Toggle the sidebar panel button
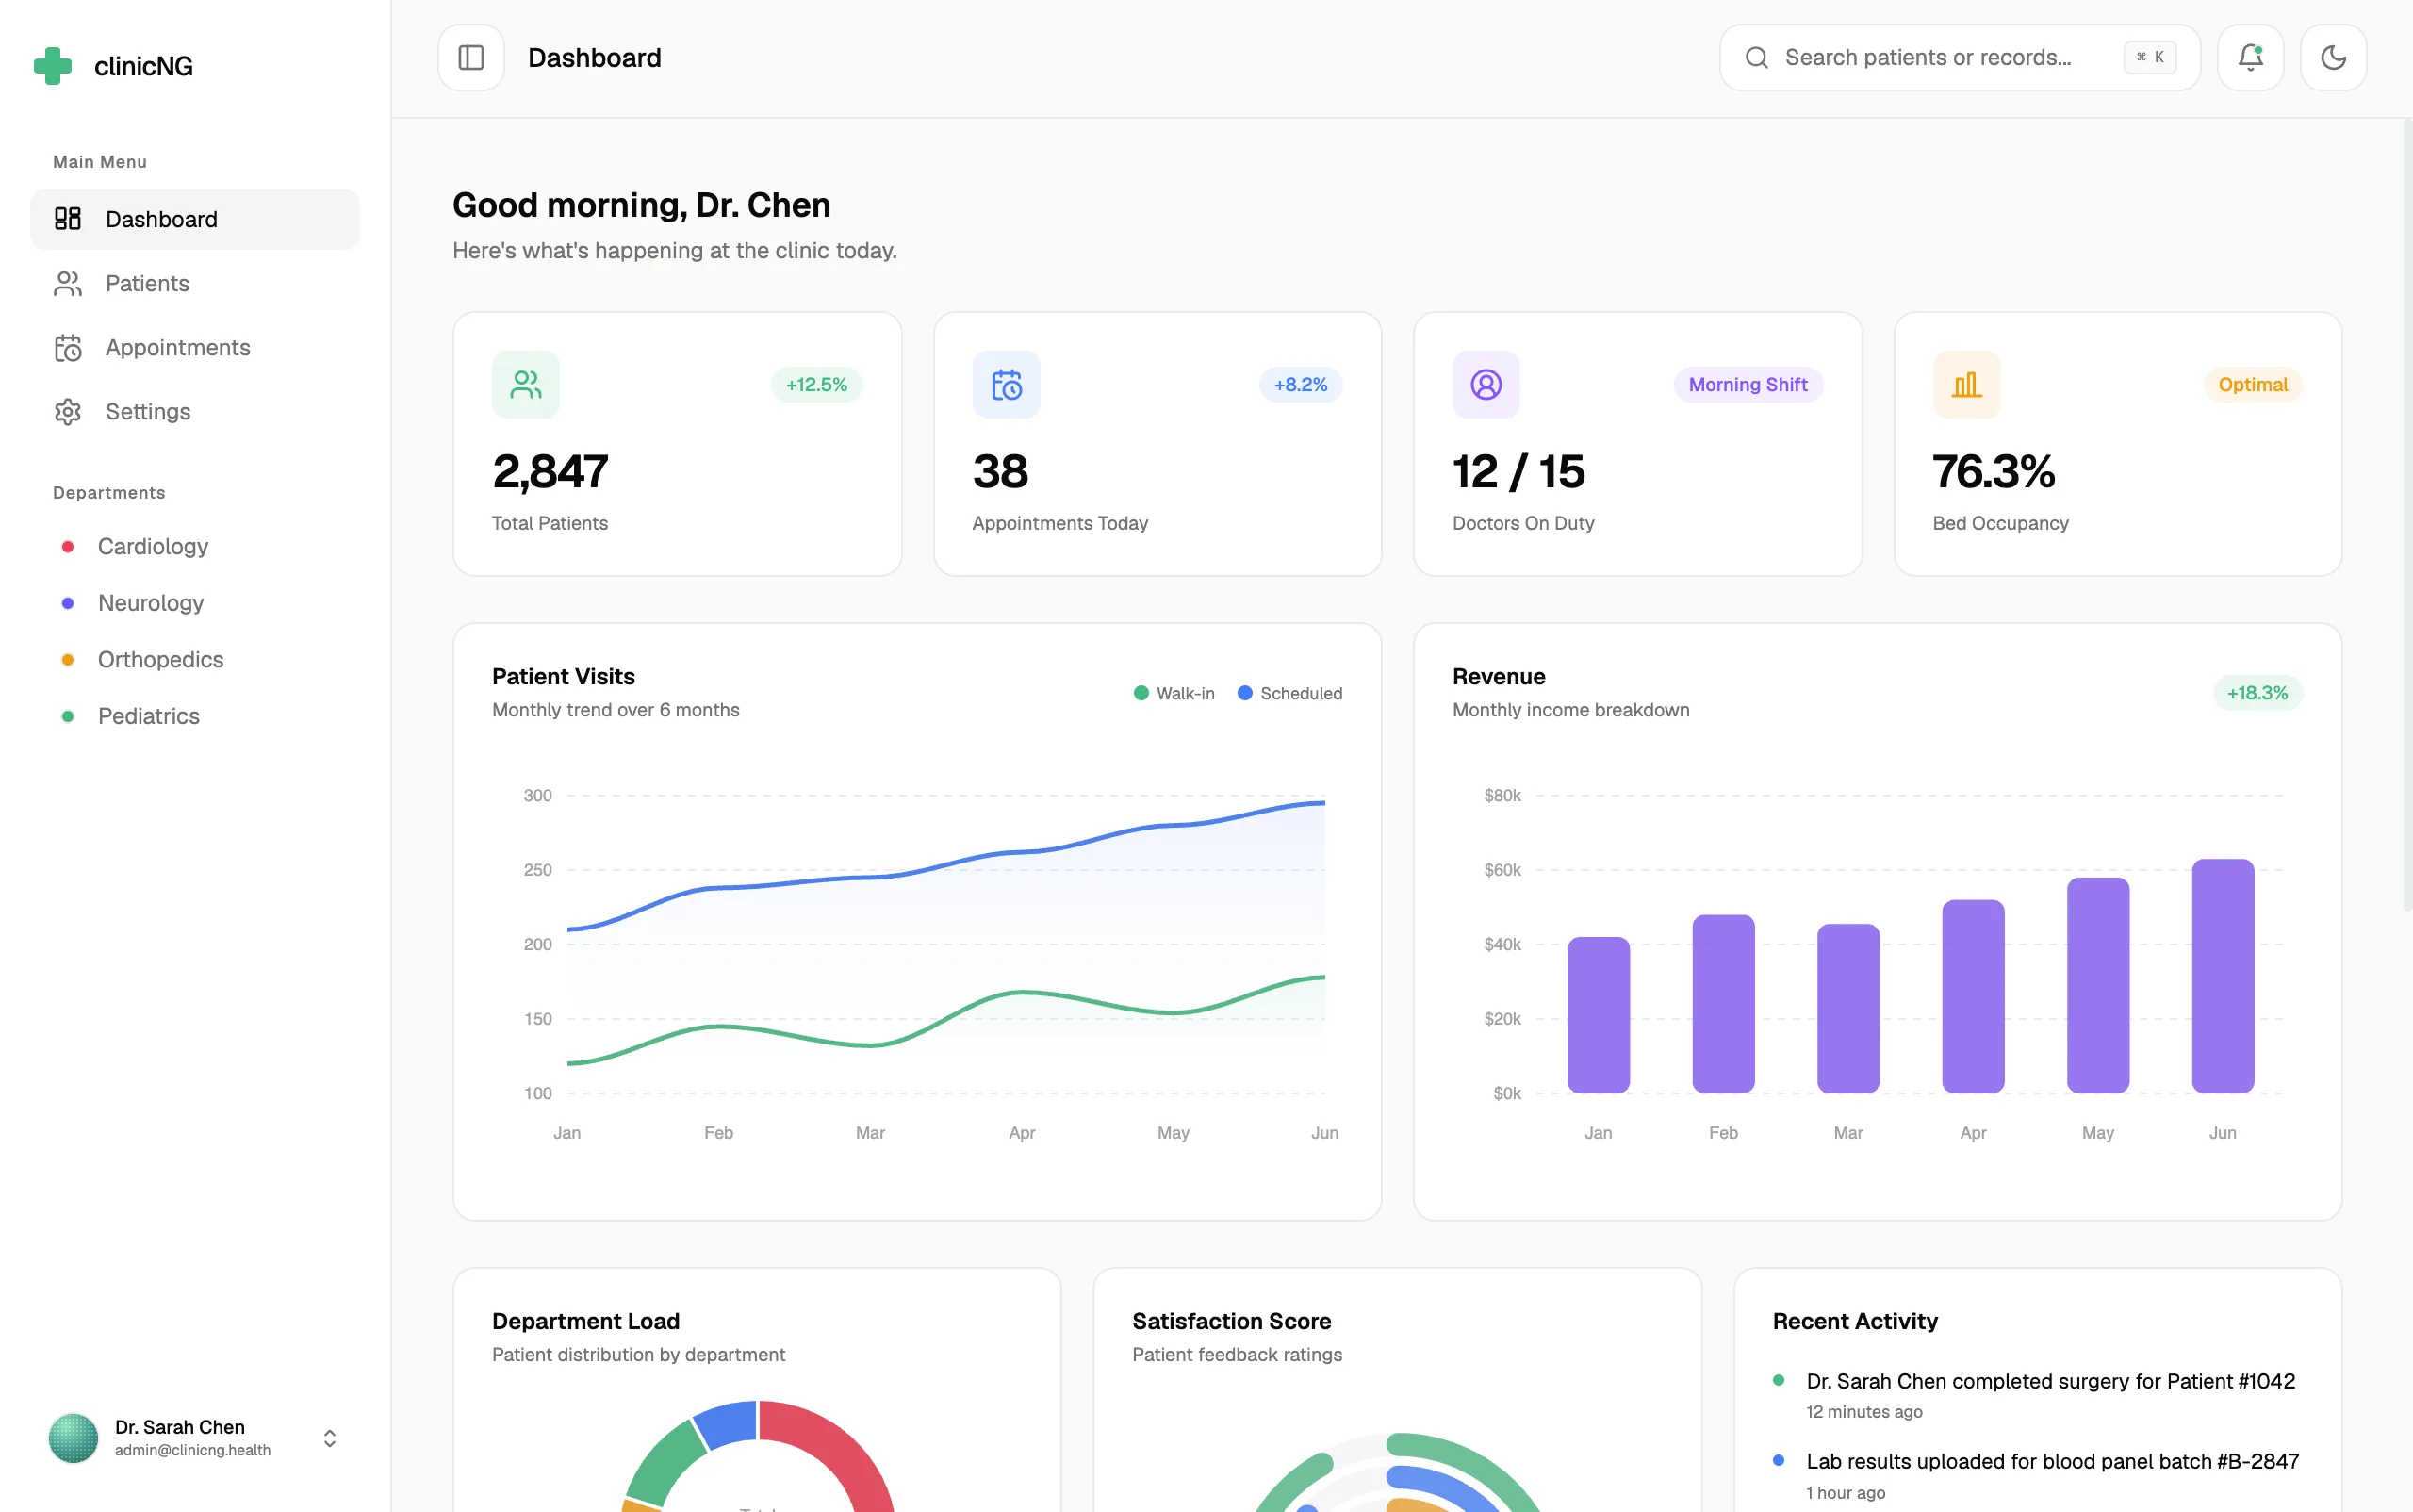 pyautogui.click(x=471, y=57)
